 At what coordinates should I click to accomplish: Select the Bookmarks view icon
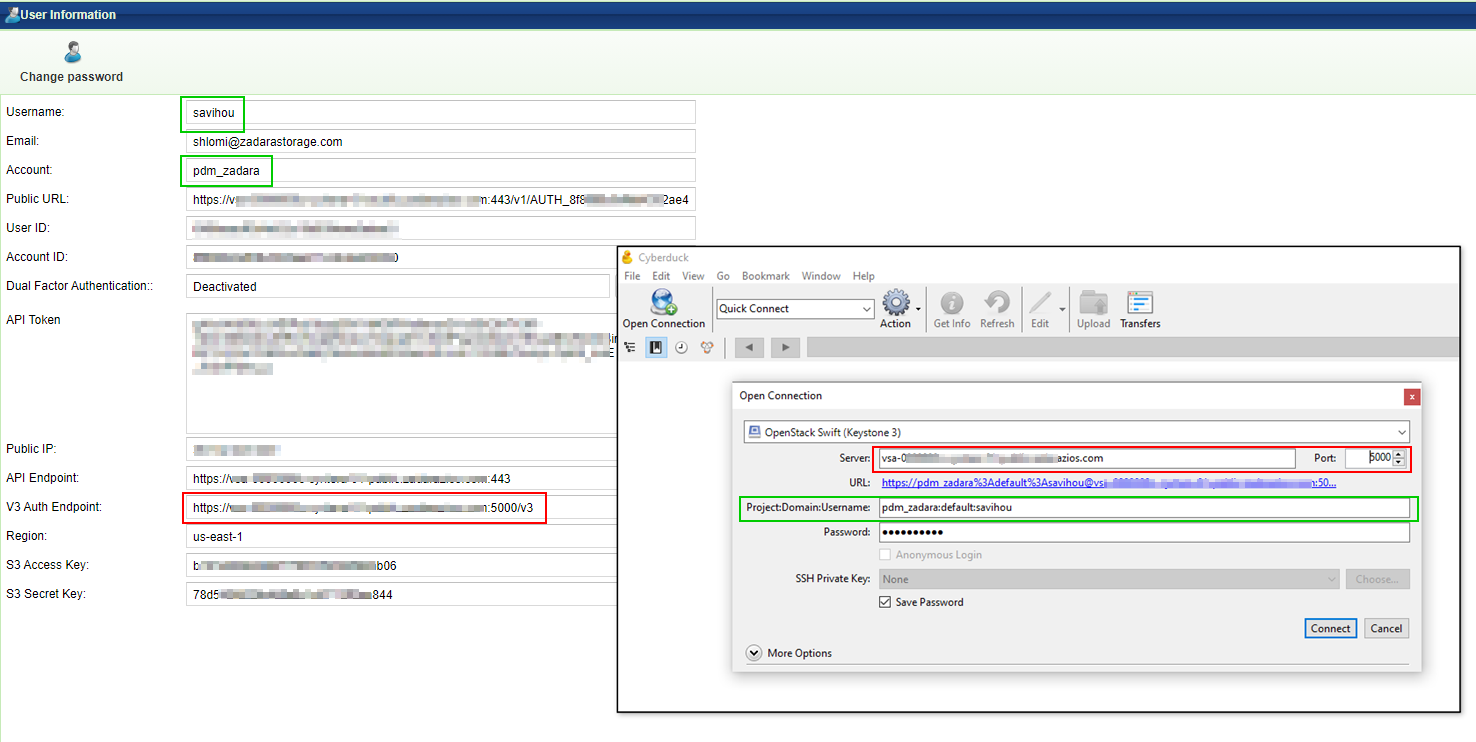pos(656,347)
